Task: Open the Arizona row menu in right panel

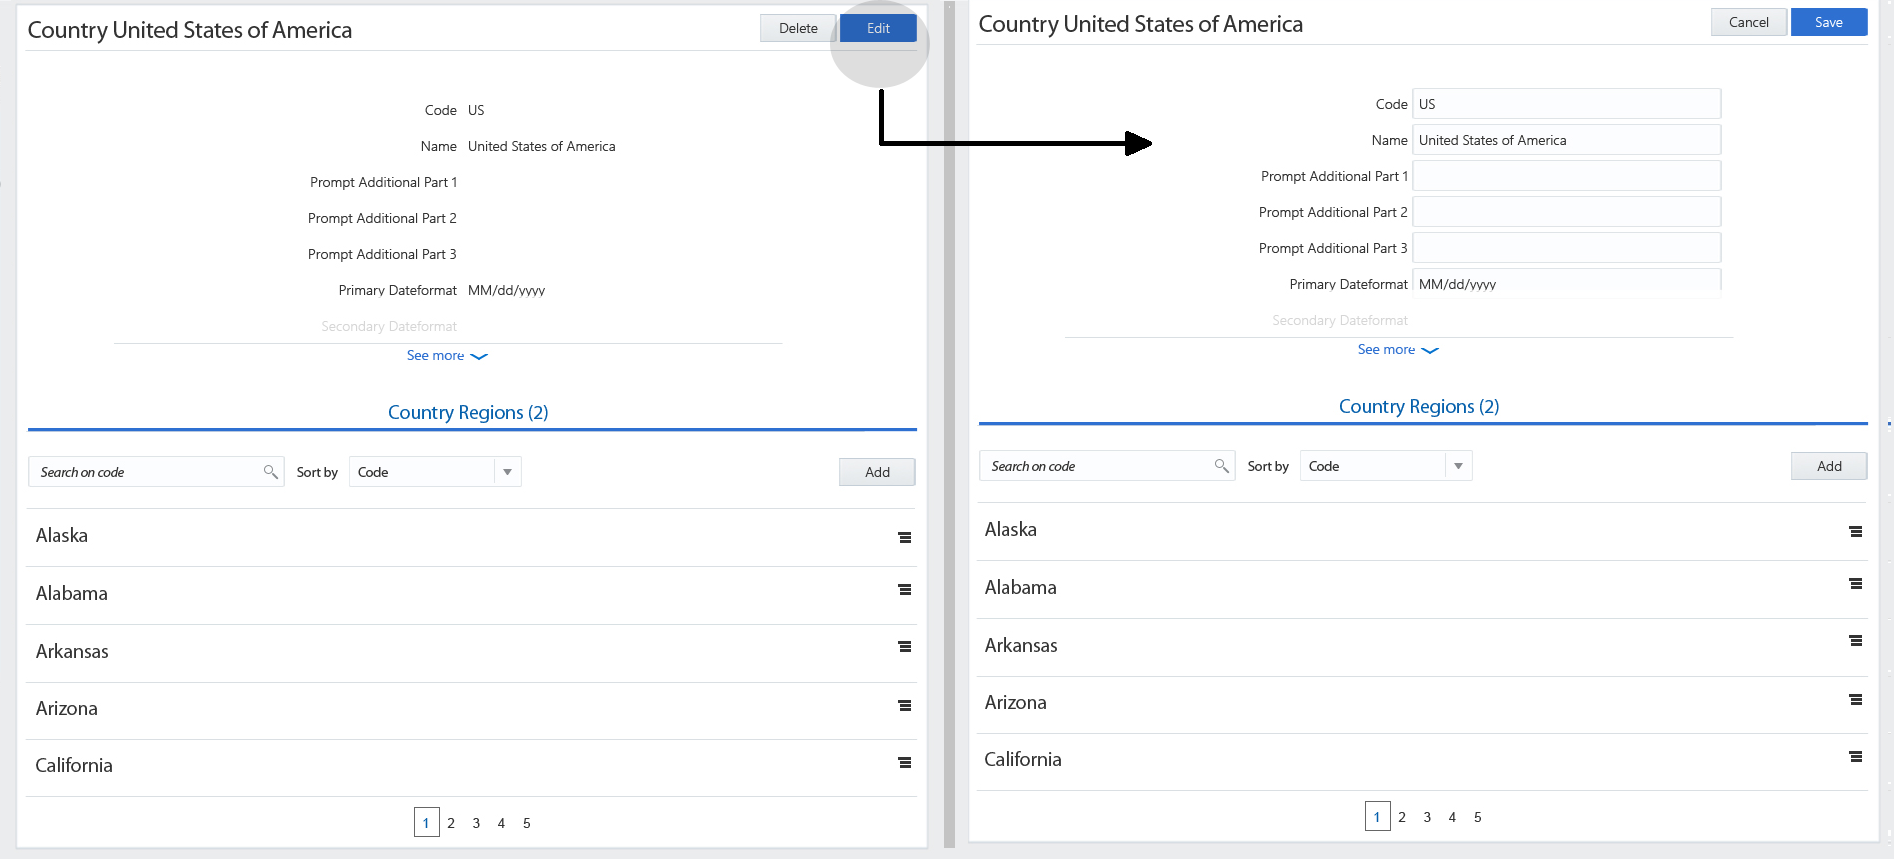Action: point(1855,700)
